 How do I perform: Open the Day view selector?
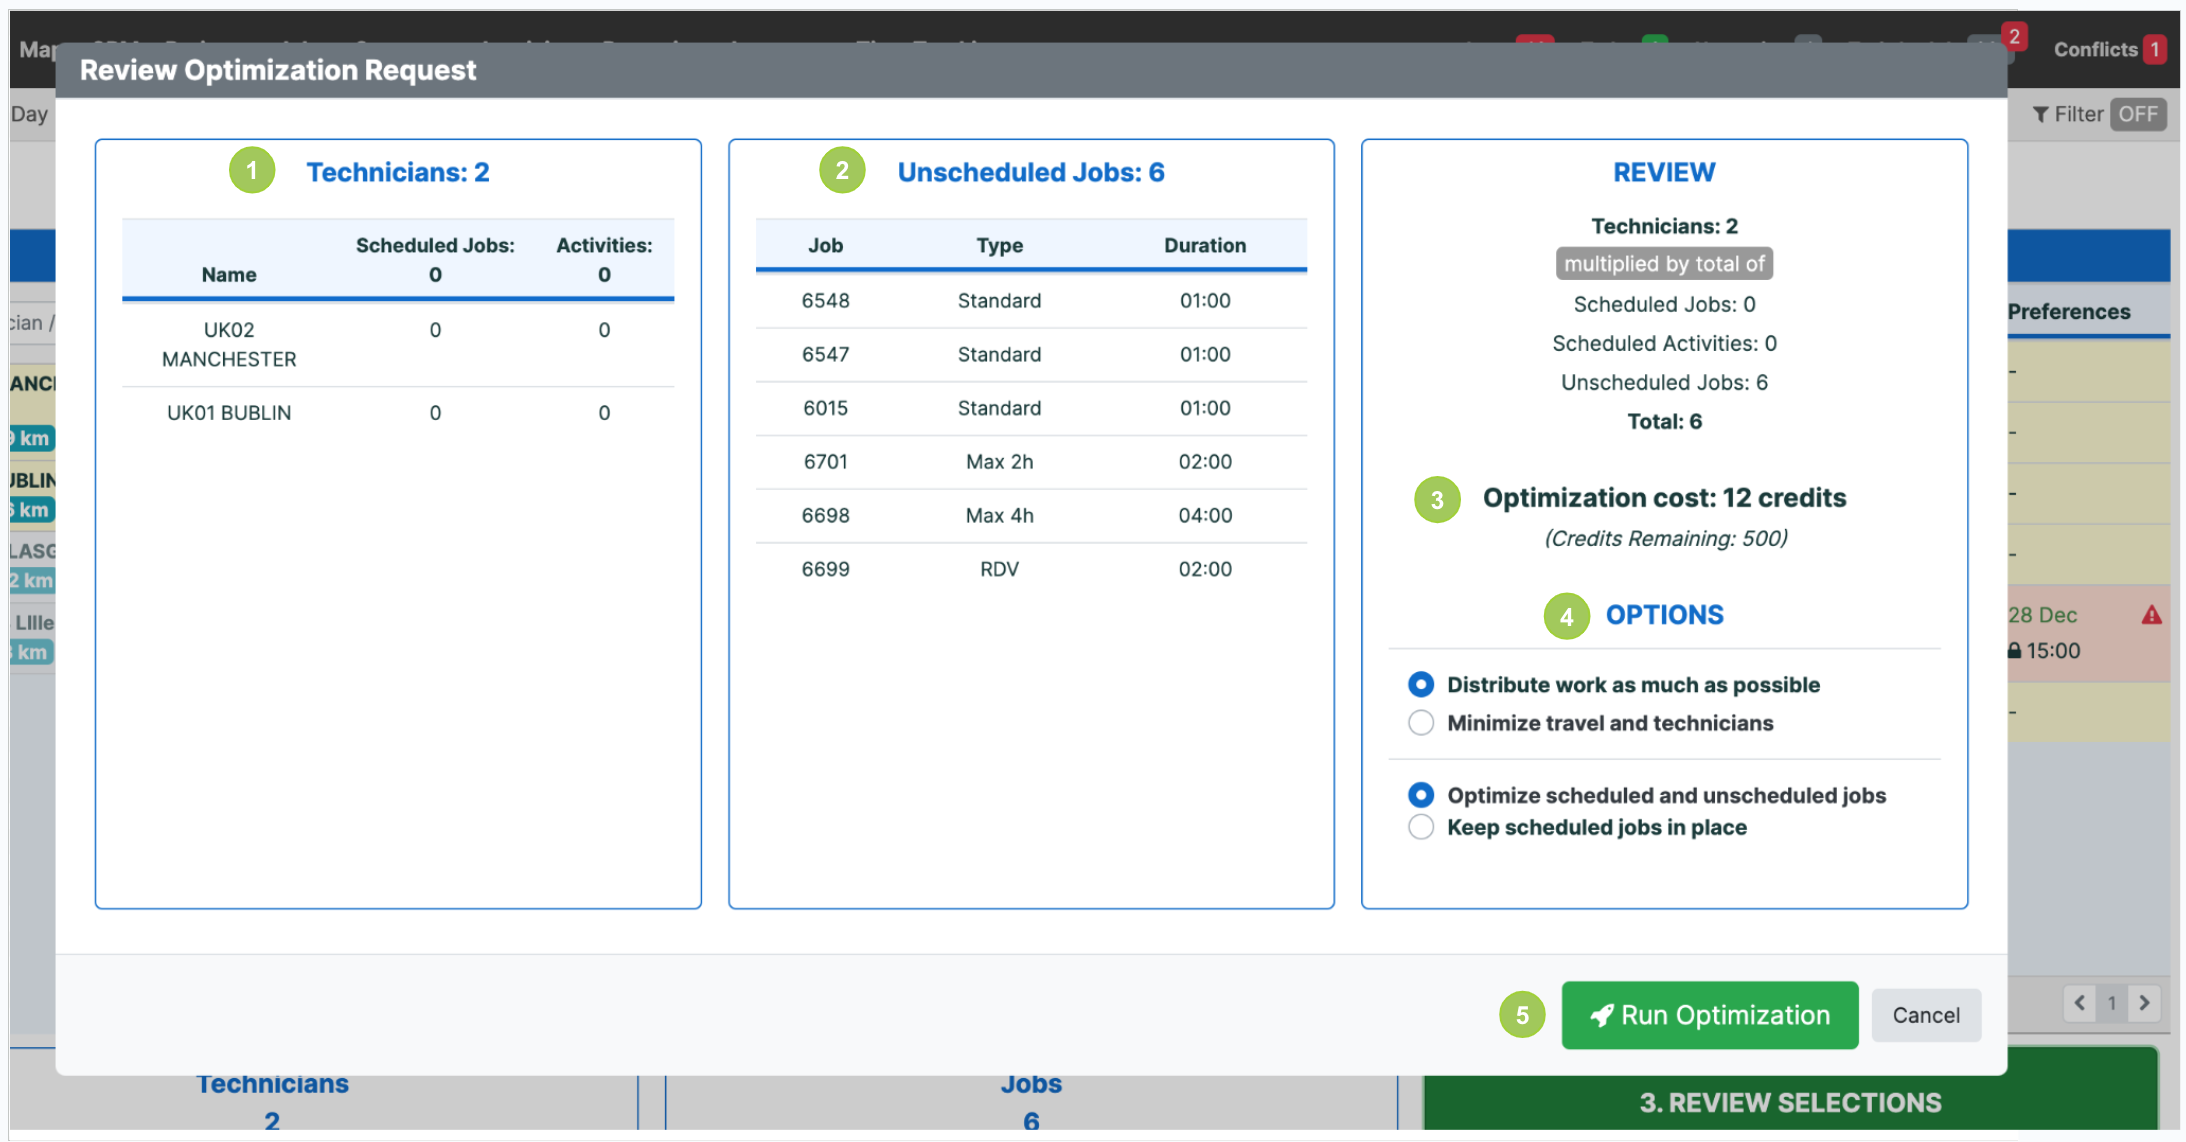coord(29,113)
